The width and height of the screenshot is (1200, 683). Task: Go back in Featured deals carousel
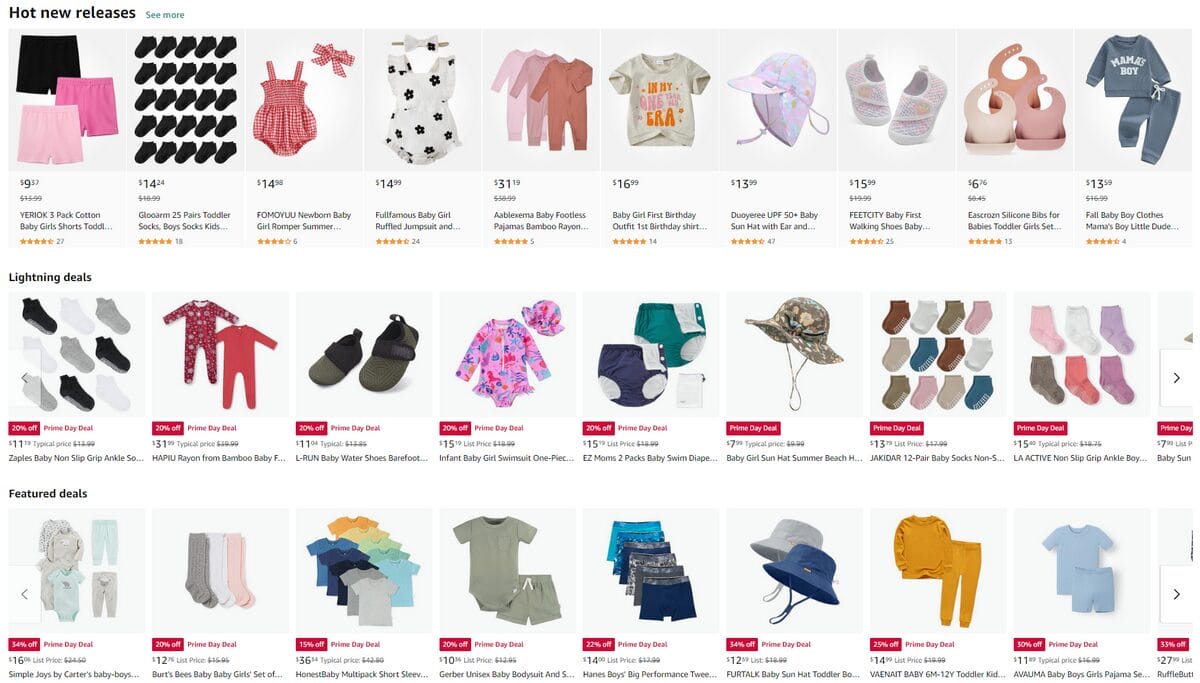24,594
